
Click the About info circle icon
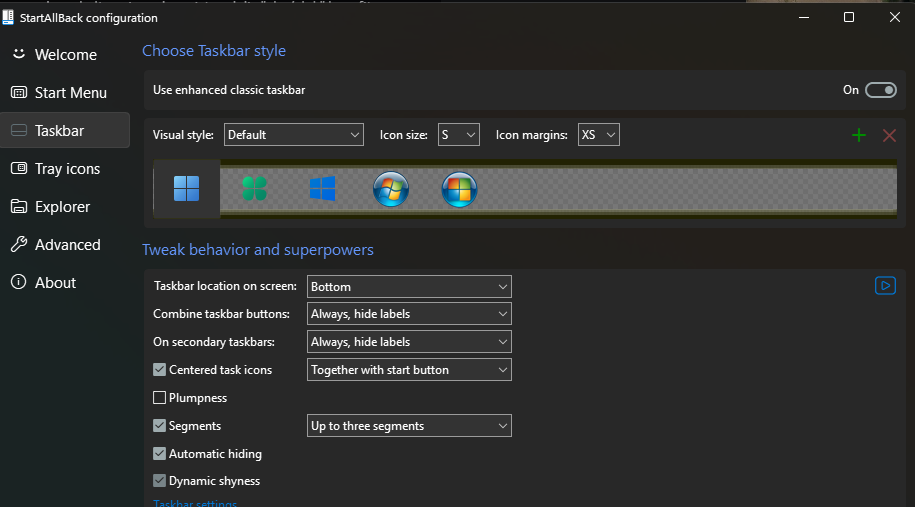coord(19,282)
